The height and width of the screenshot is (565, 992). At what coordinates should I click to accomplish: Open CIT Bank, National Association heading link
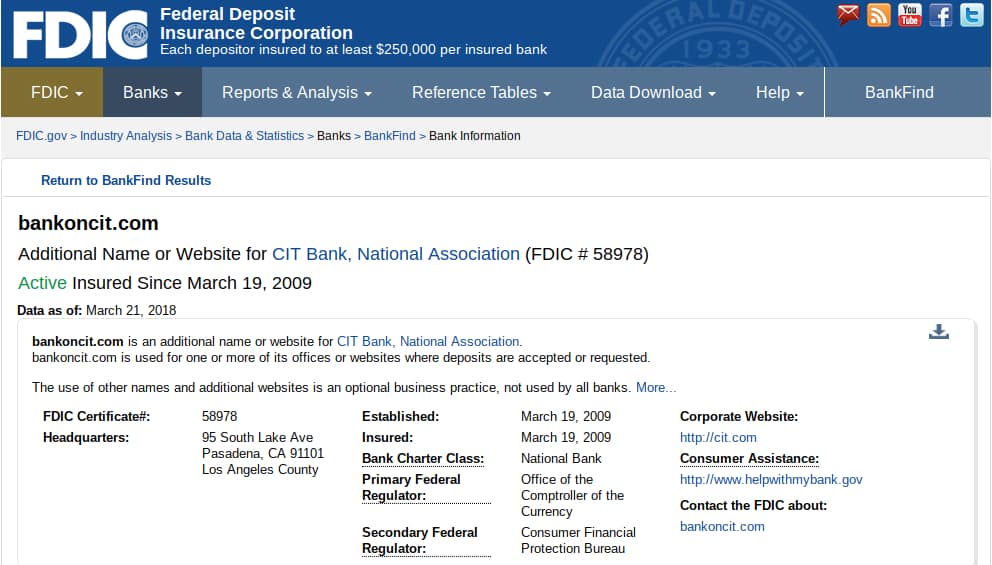click(x=395, y=254)
